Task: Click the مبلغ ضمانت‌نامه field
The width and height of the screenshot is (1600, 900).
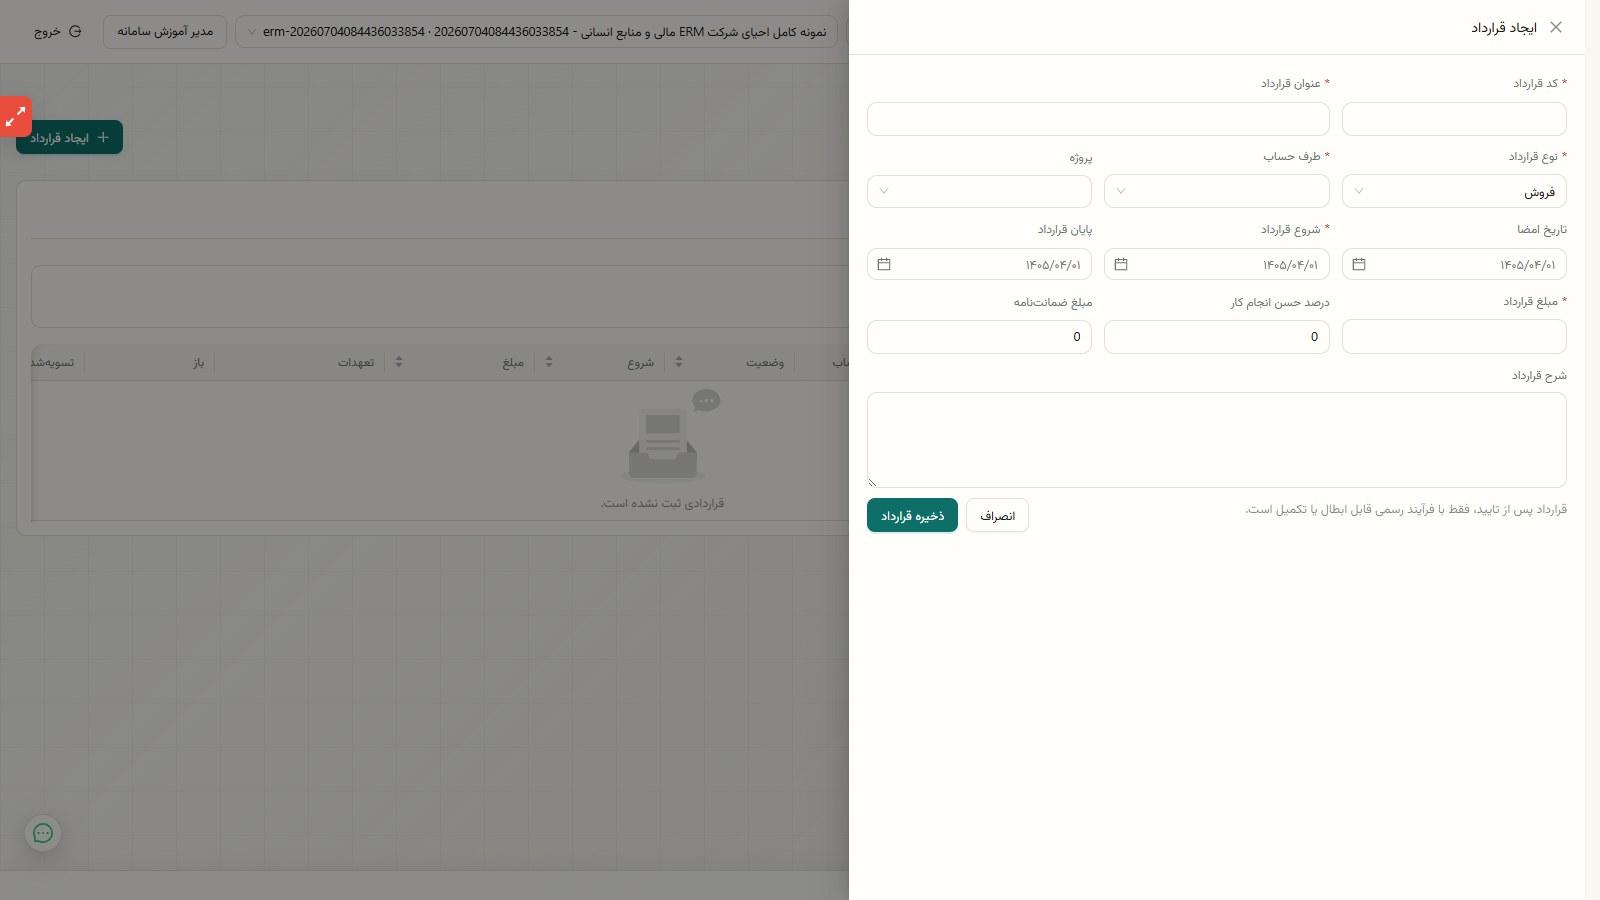Action: click(x=979, y=337)
